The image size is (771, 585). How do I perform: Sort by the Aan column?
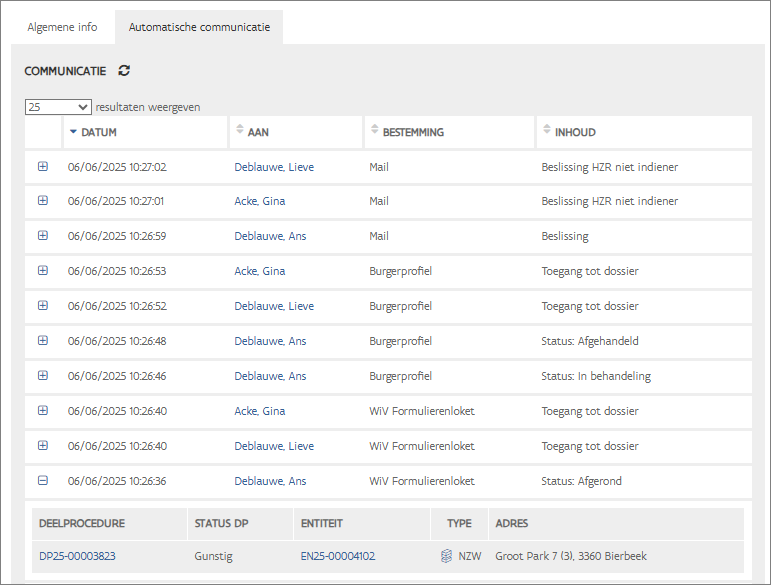[238, 131]
